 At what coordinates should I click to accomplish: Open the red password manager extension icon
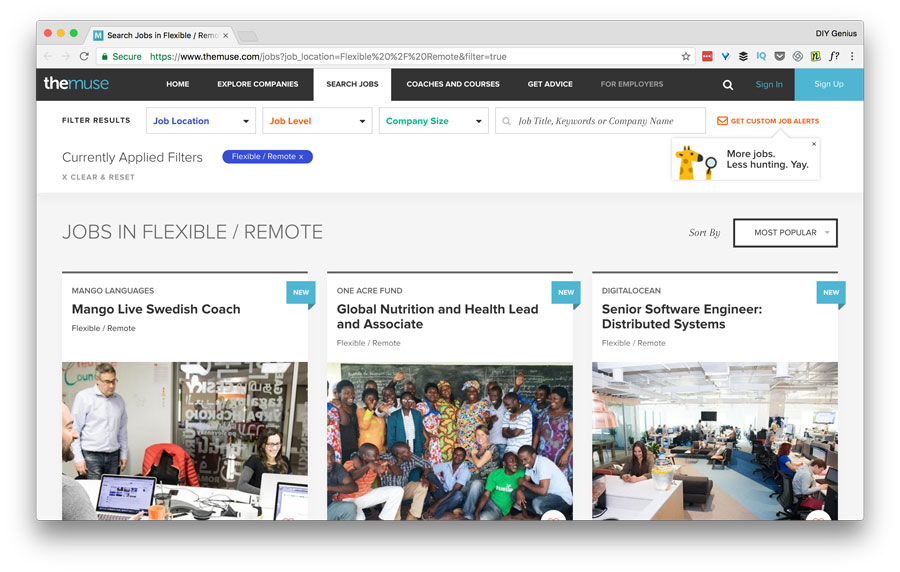[x=707, y=56]
